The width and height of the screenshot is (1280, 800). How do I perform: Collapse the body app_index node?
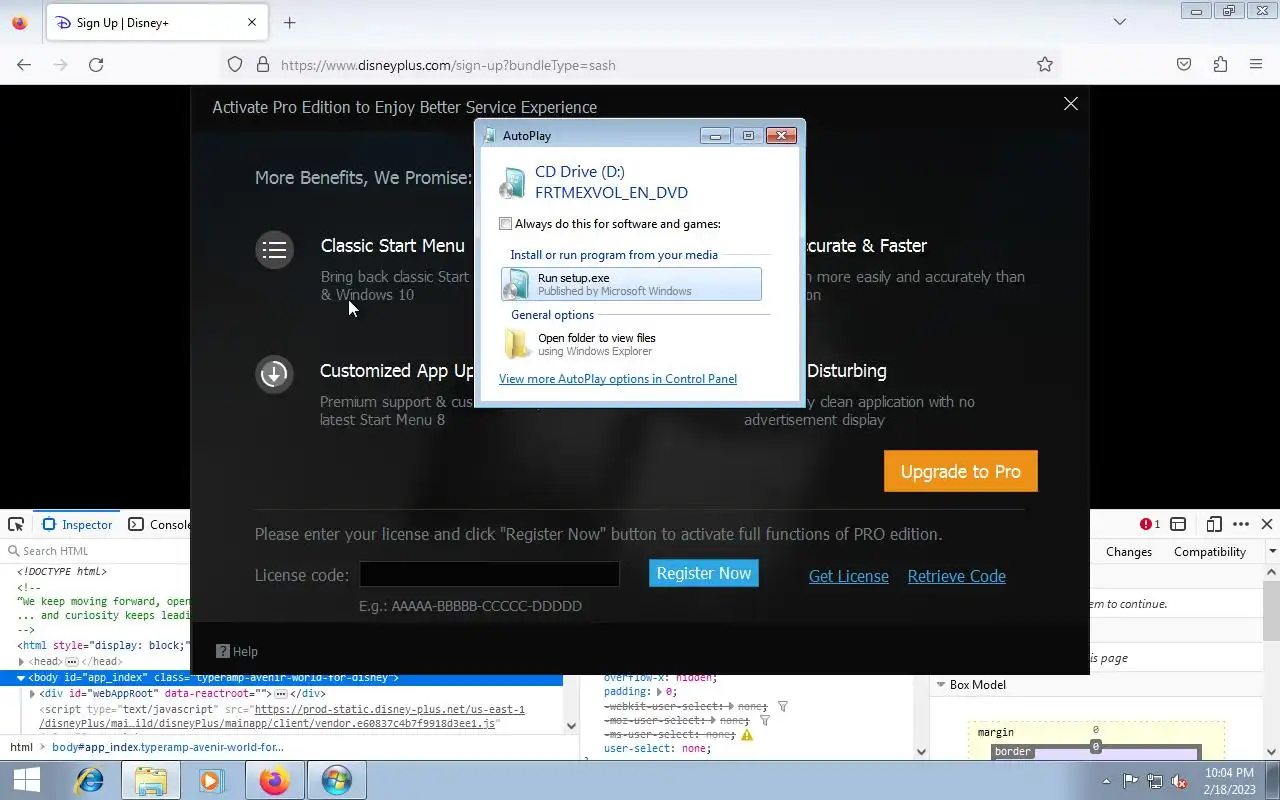[21, 678]
